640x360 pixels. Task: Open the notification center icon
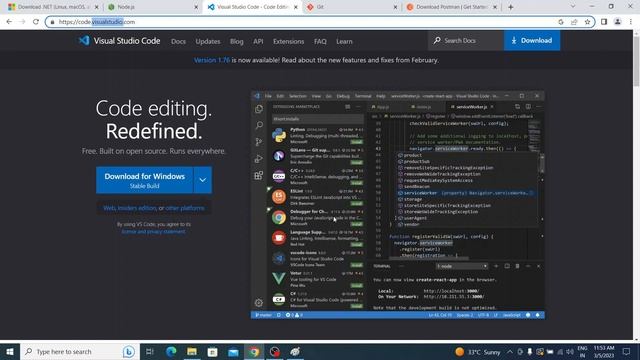[627, 351]
